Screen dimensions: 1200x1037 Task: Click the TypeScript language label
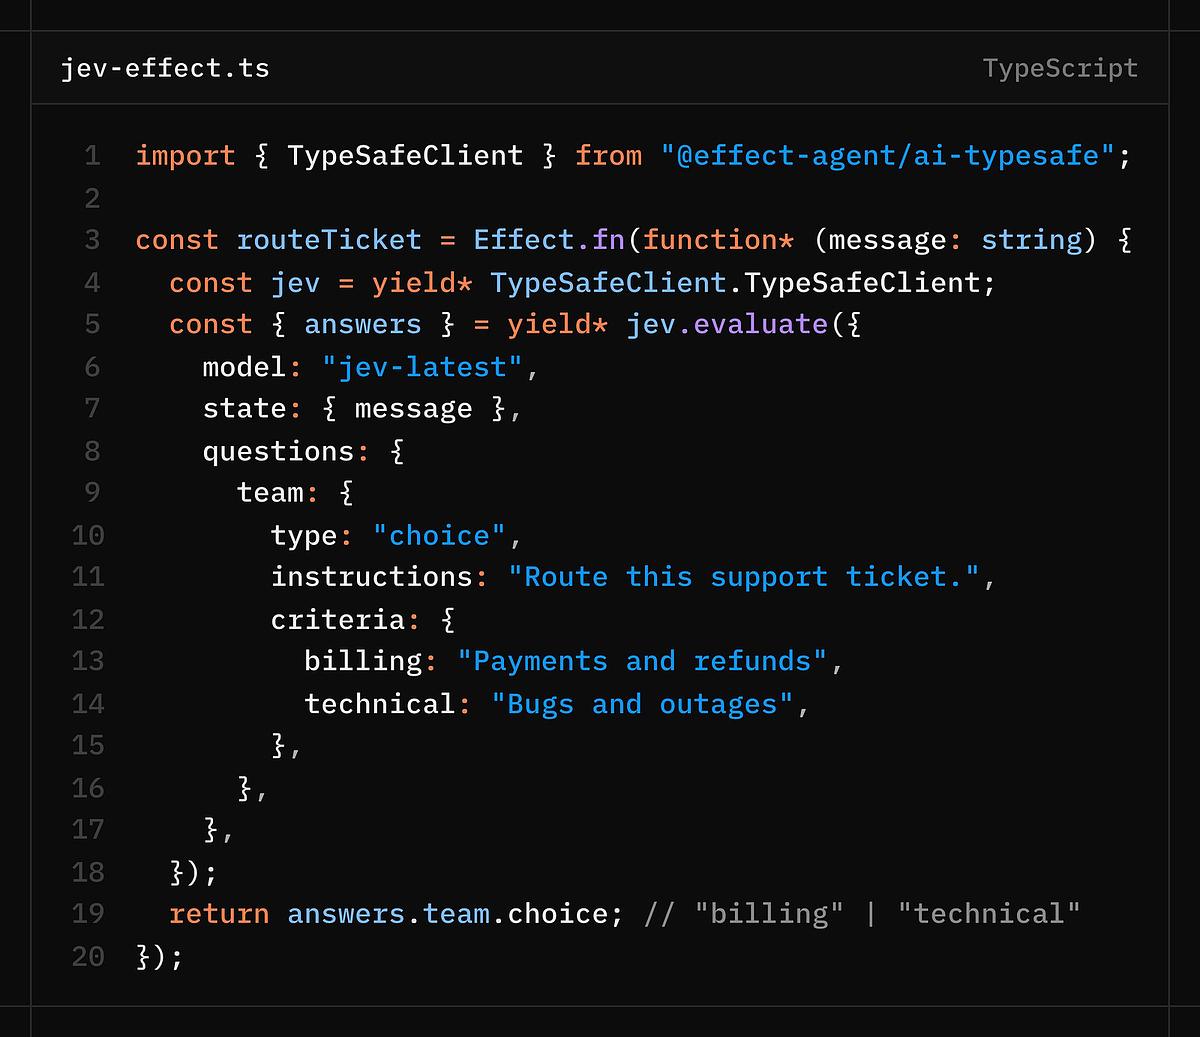1060,68
